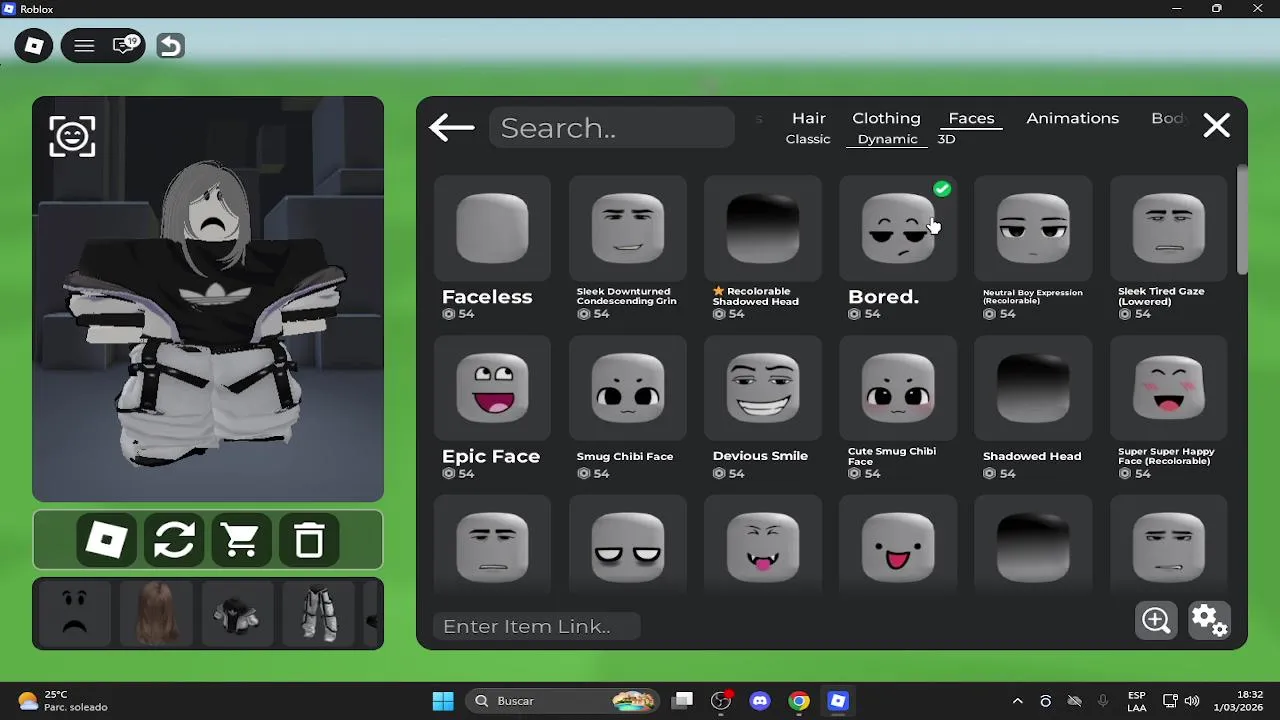Click the face emote icon in avatar preview
This screenshot has width=1280, height=720.
[72, 136]
